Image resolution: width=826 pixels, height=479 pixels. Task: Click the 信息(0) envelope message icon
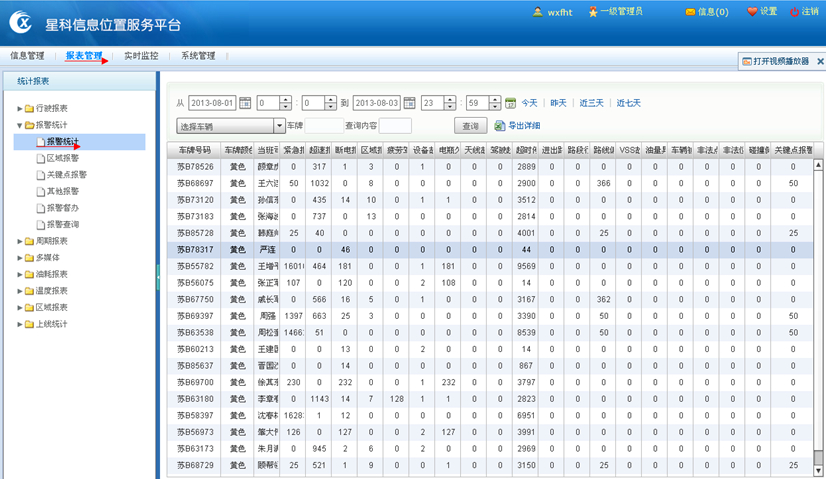690,12
